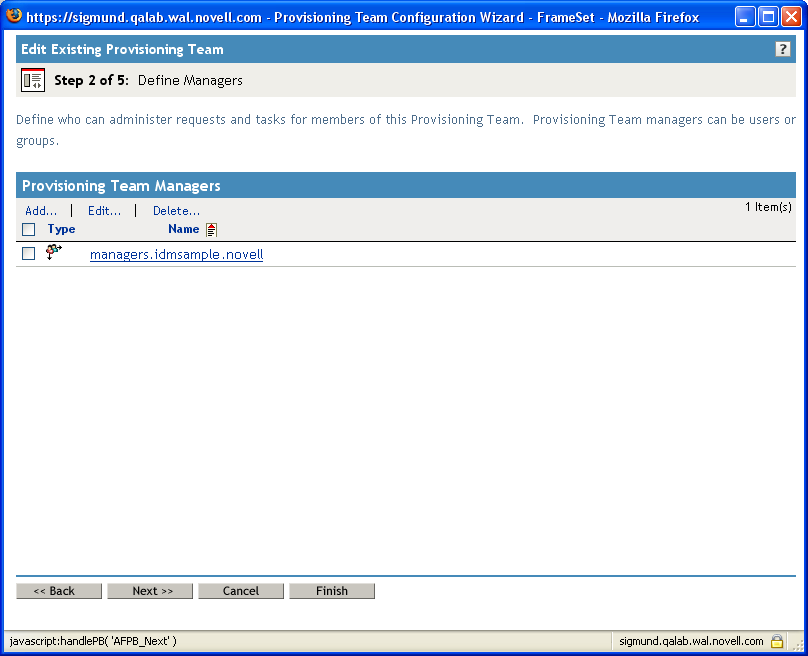
Task: Click the Name column sort icon
Action: (x=211, y=229)
